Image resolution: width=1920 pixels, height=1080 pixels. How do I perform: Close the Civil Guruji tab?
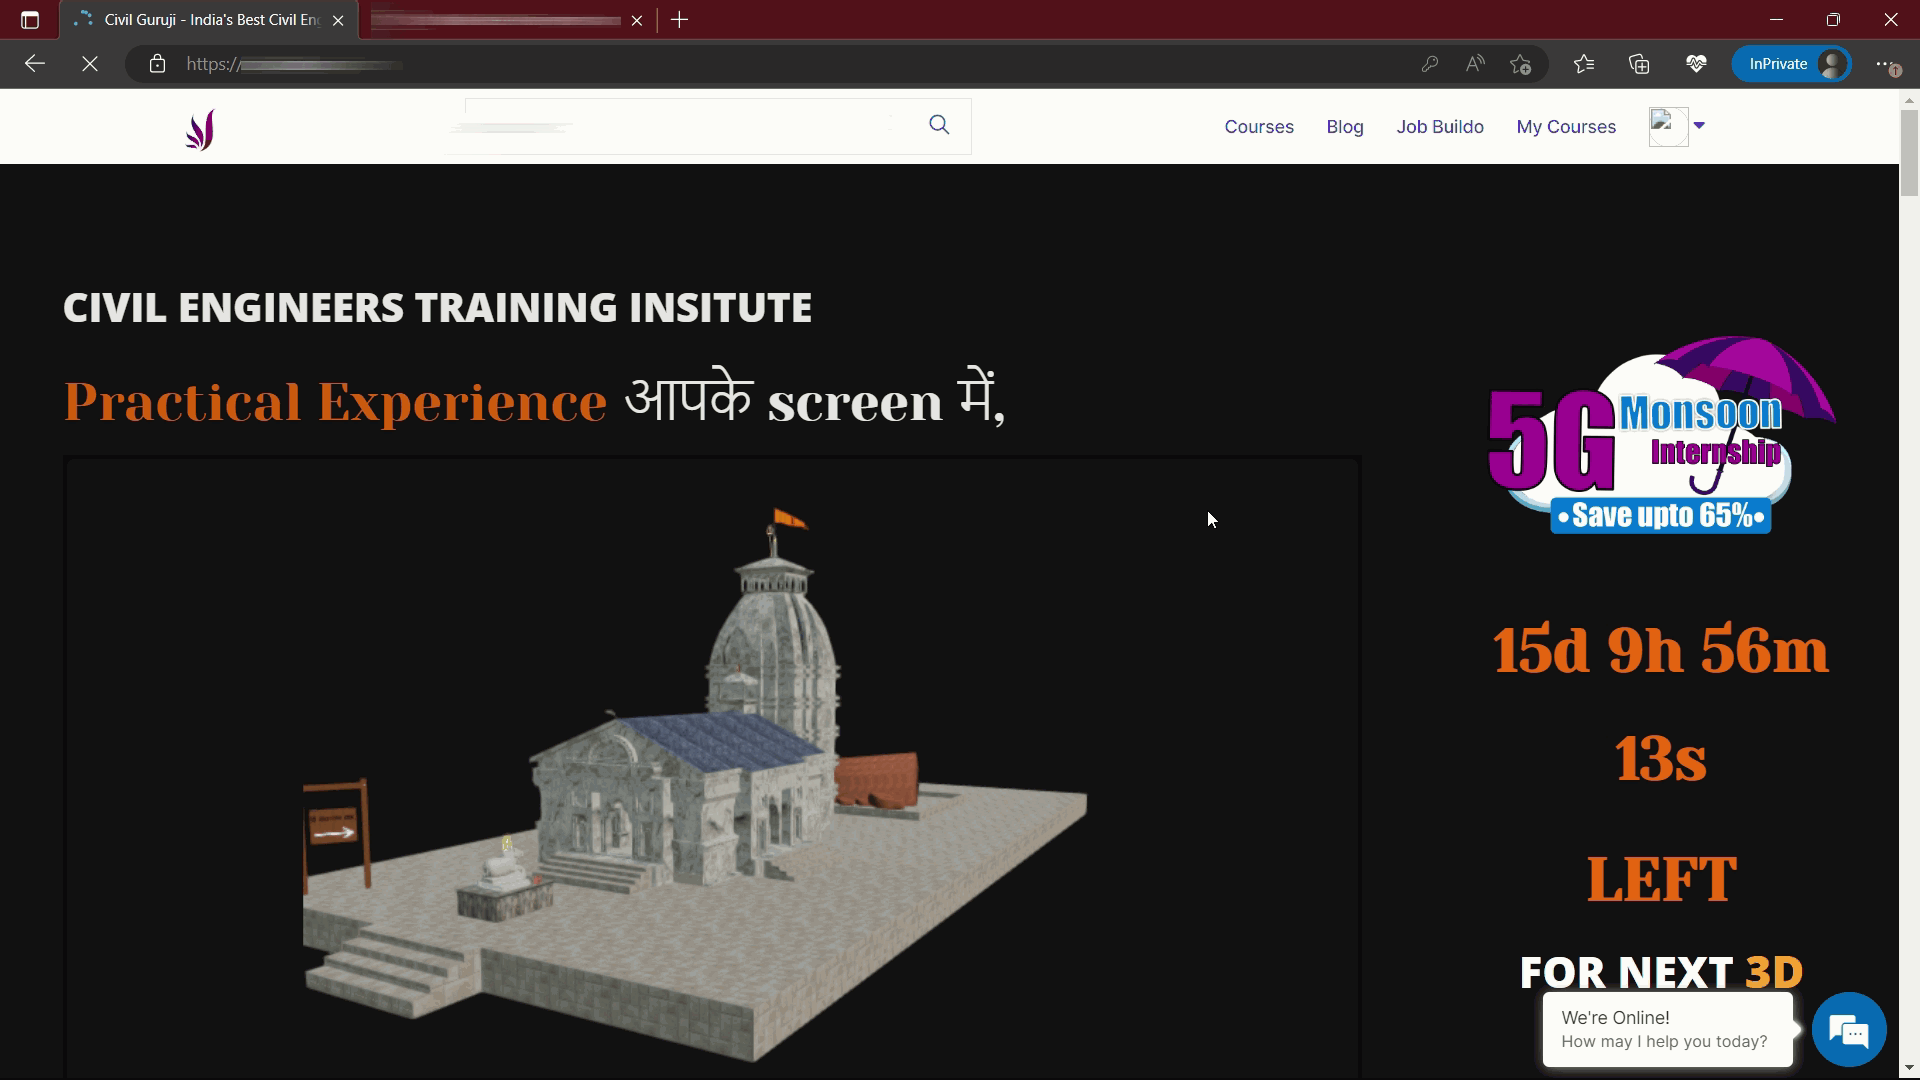[338, 20]
